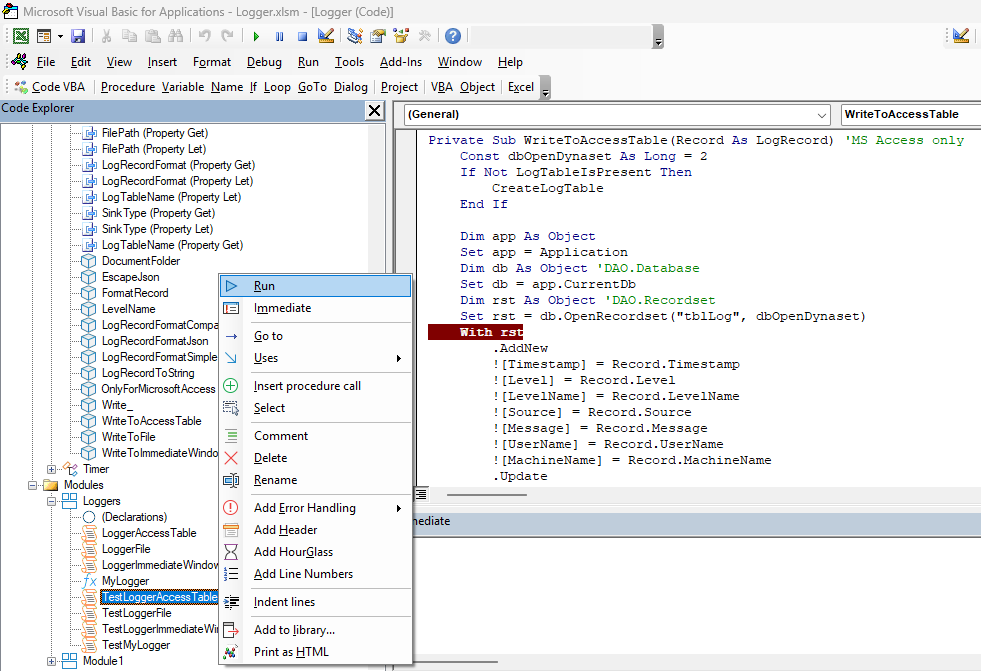
Task: Open Object Browser toolbar icon
Action: [401, 36]
